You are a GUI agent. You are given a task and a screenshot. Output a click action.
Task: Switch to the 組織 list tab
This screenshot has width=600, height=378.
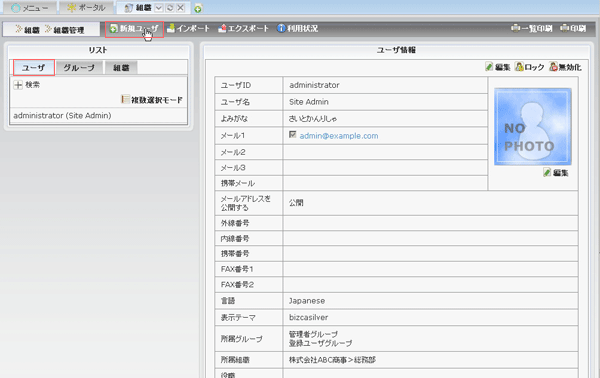[121, 68]
